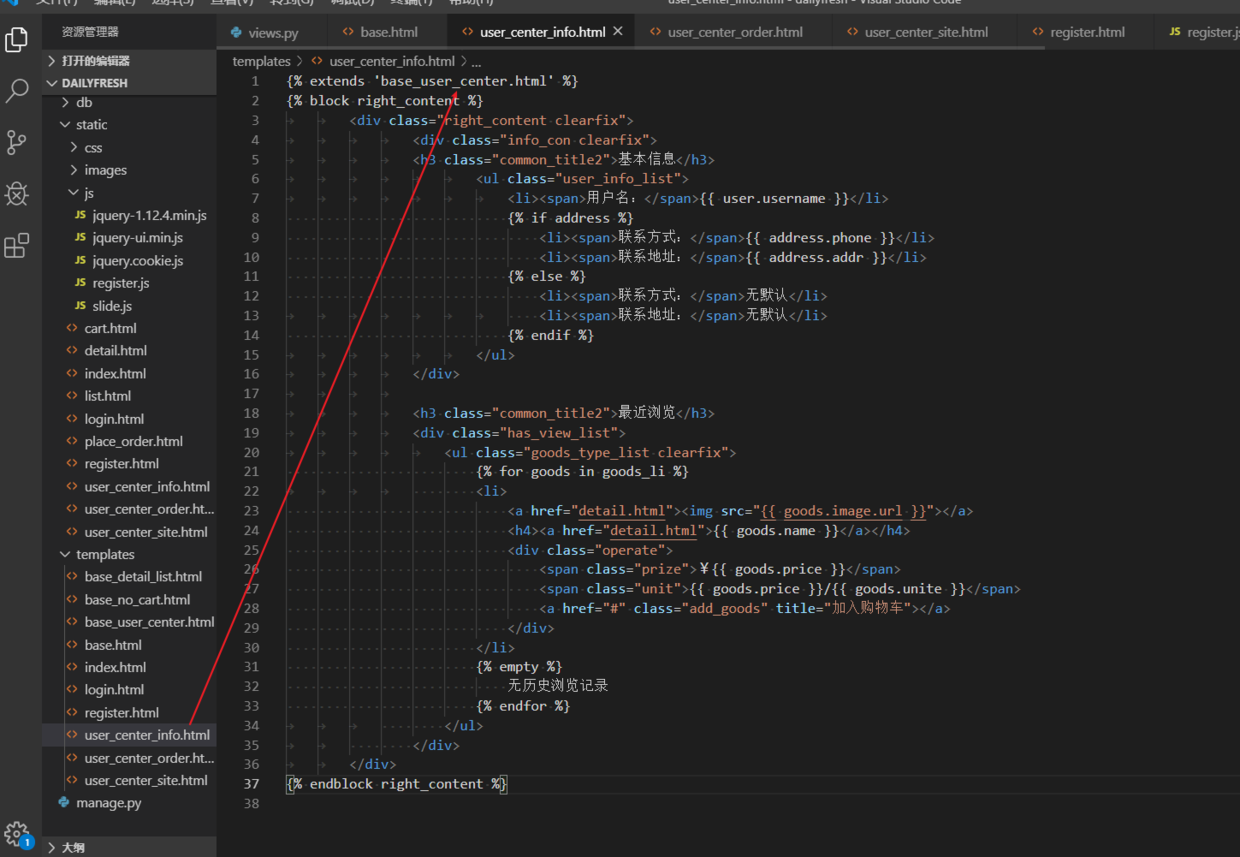The image size is (1240, 857).
Task: Open jquery-1.12.4.min.js file
Action: [x=149, y=215]
